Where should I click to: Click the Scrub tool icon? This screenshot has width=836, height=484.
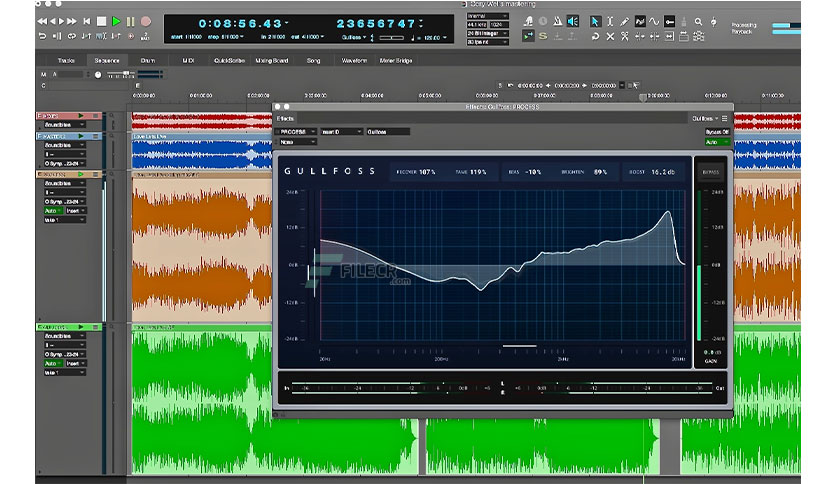pyautogui.click(x=713, y=21)
